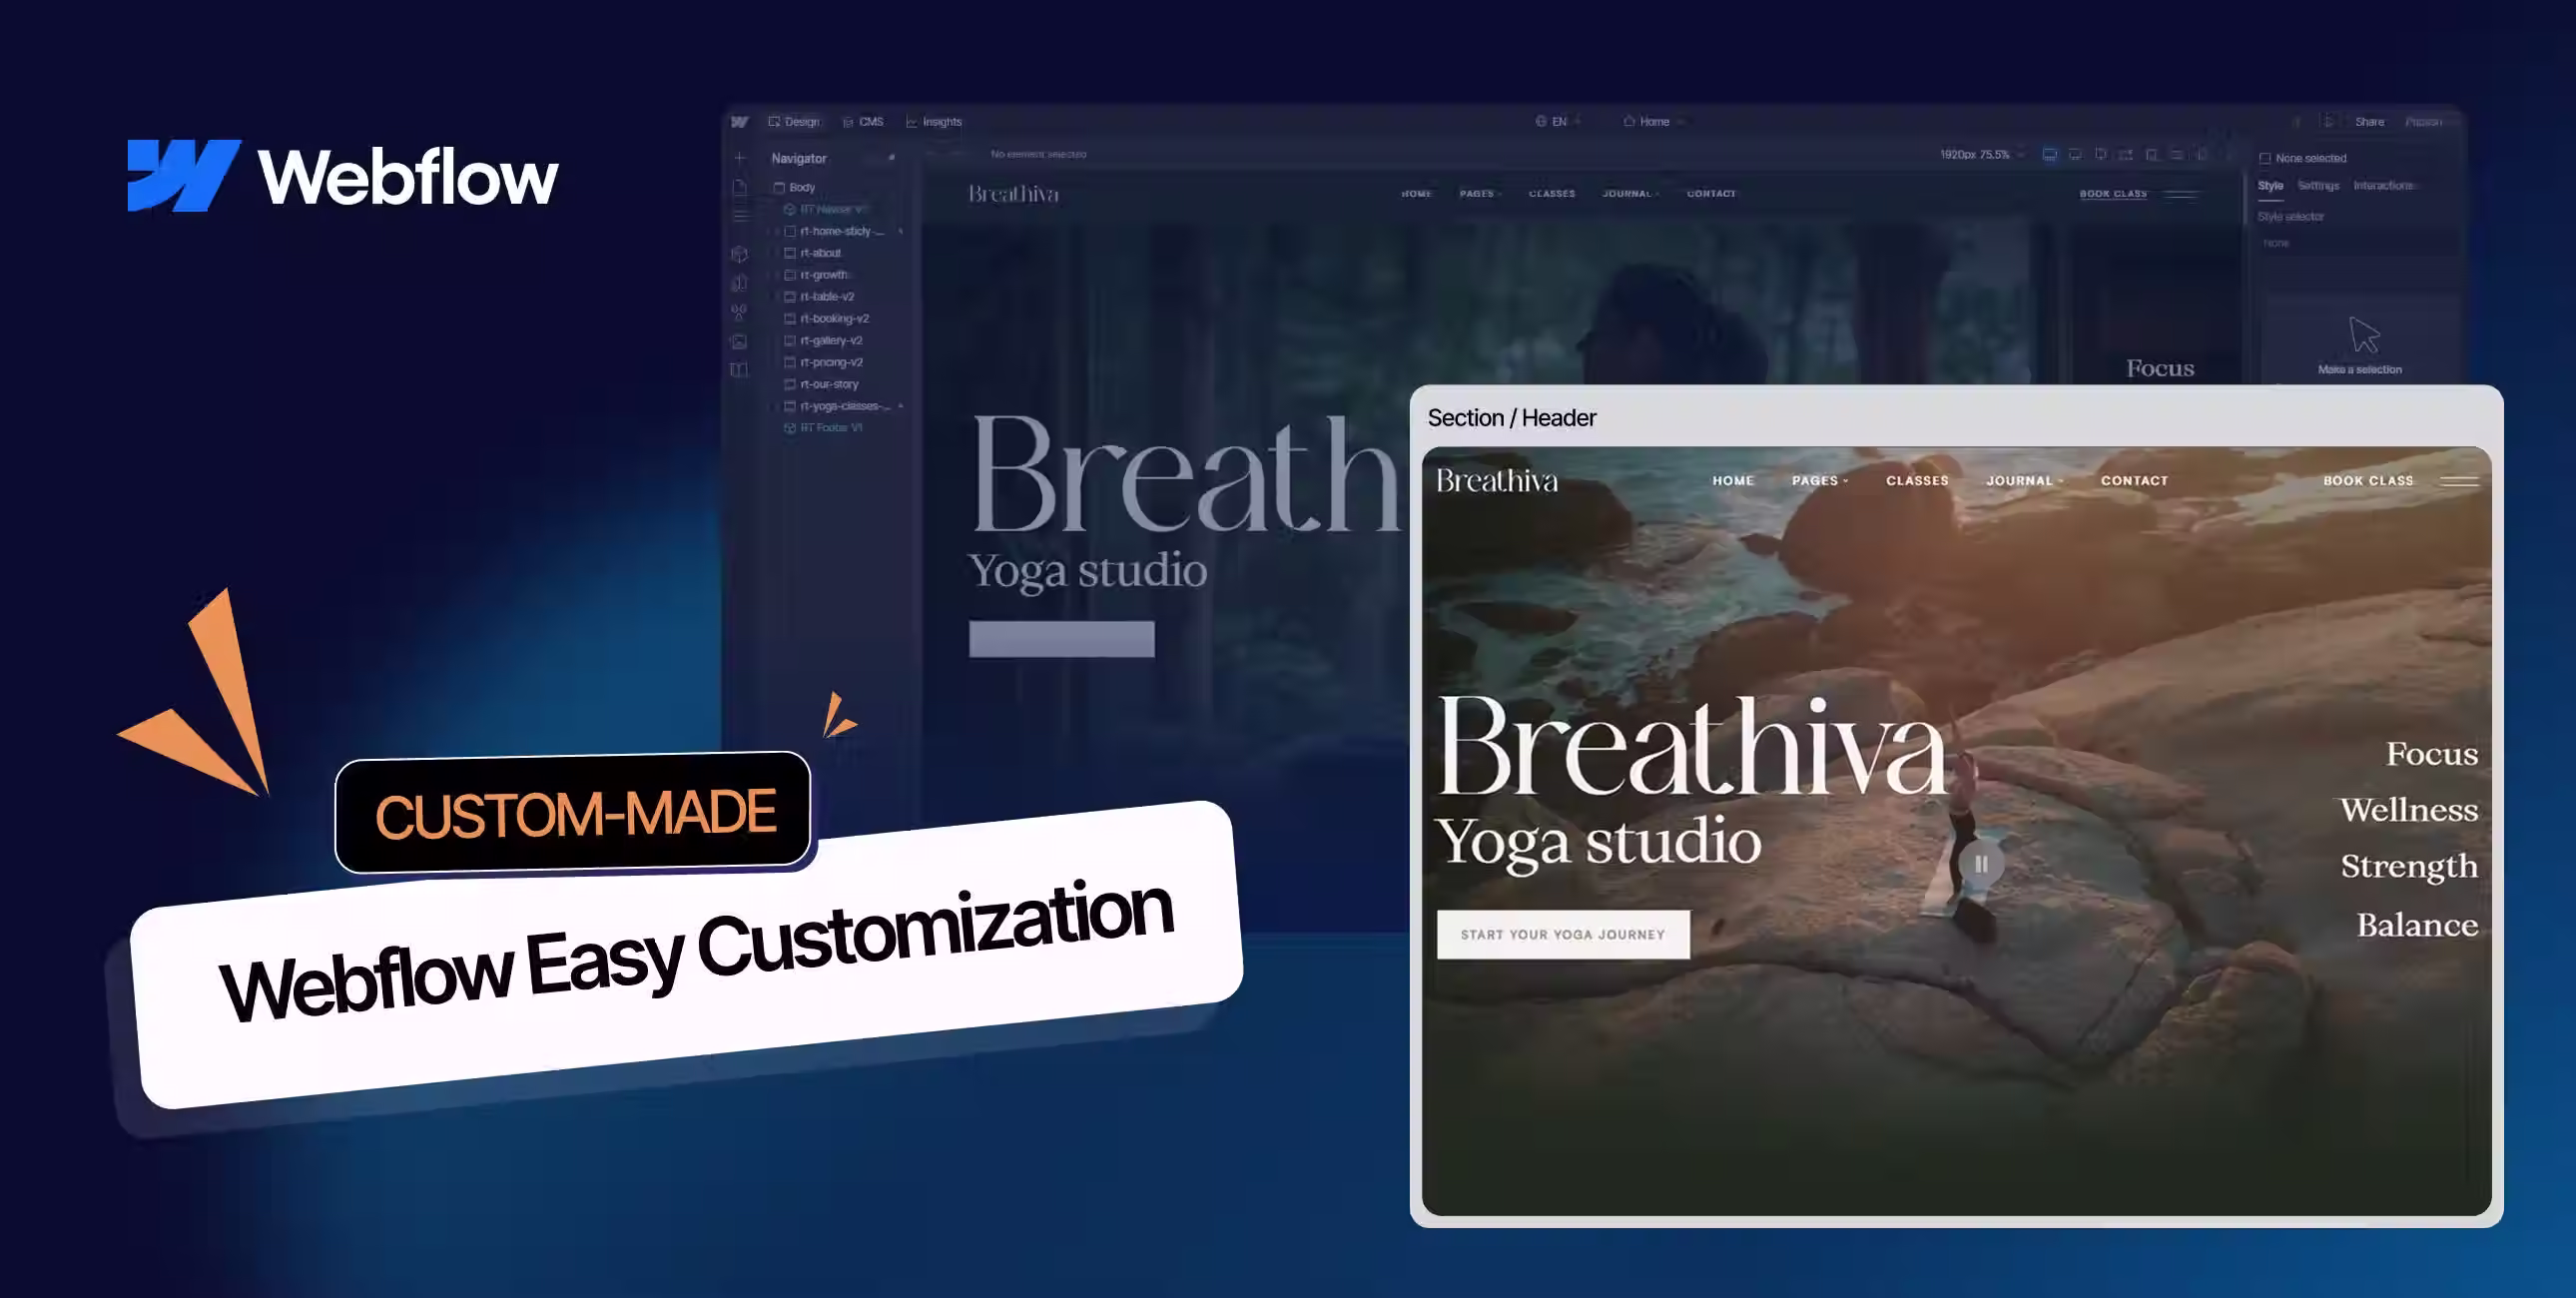Open PAGES dropdown in Breathiva preview nav
This screenshot has width=2576, height=1298.
point(1820,481)
